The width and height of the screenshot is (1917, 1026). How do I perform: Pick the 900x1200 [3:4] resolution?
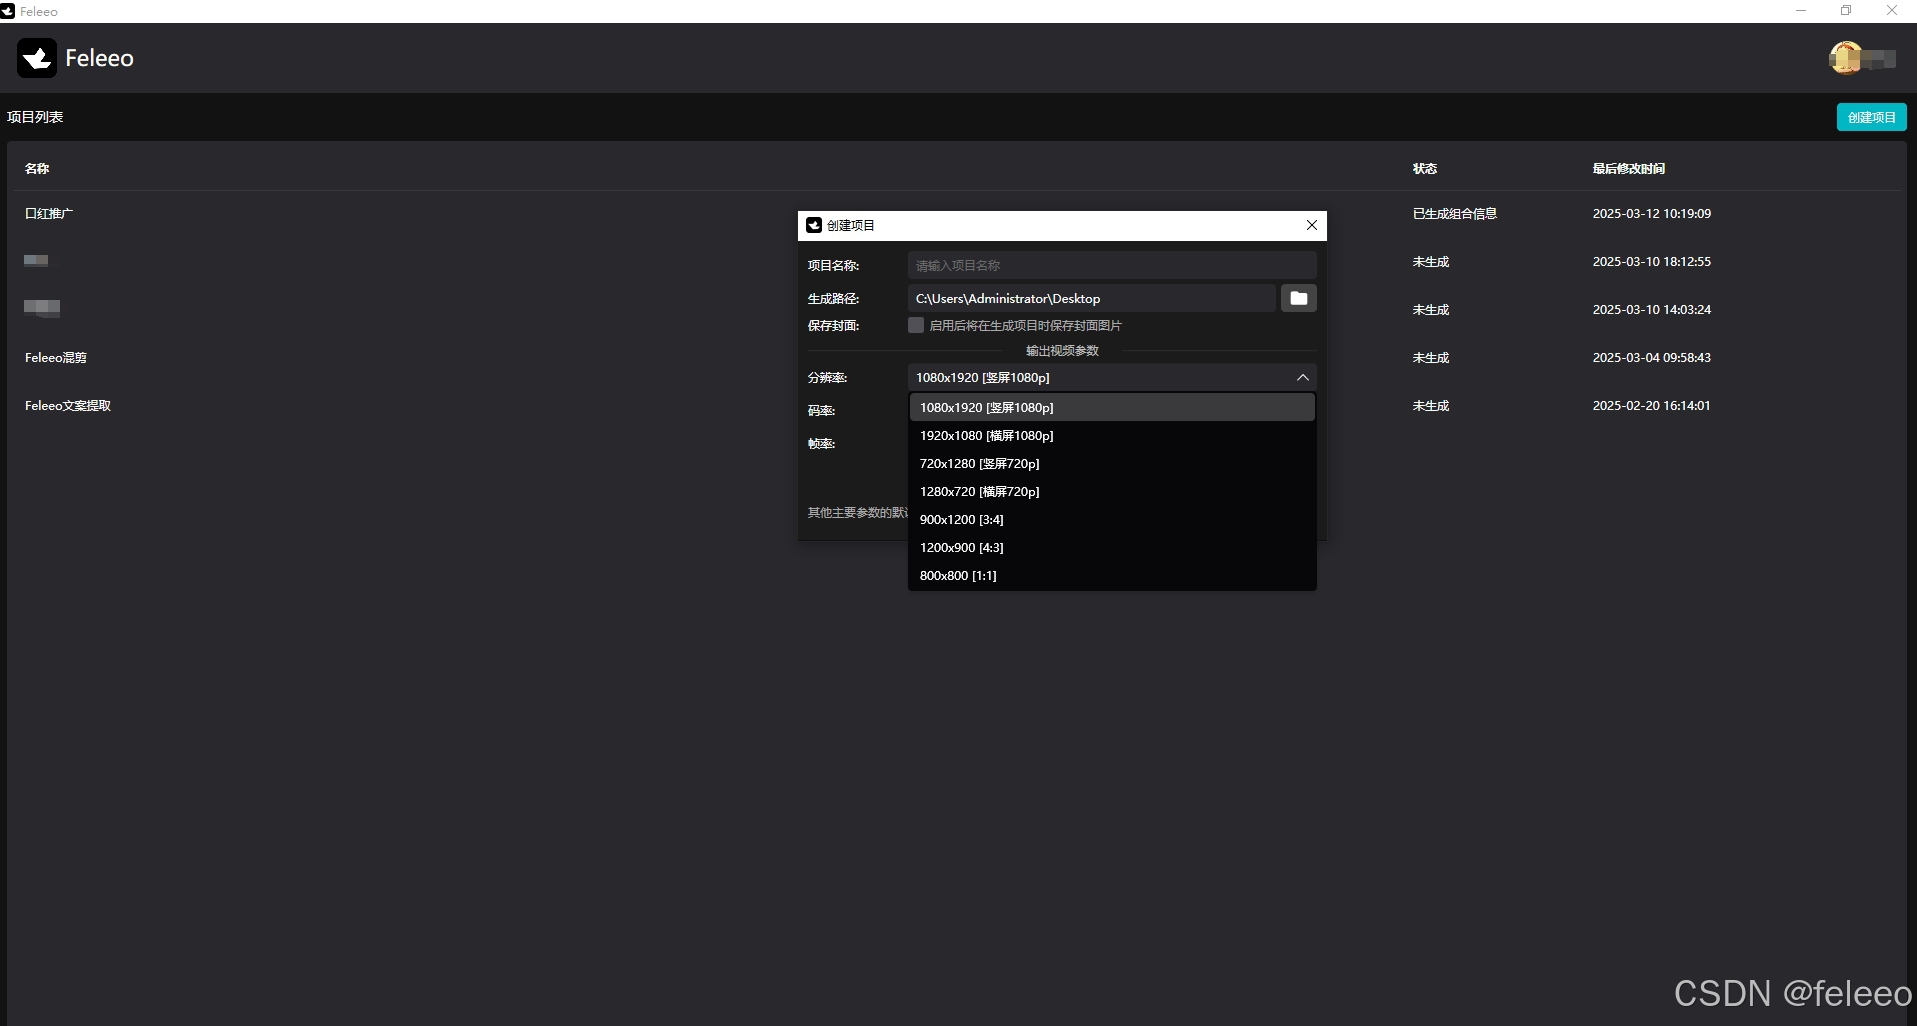tap(1112, 519)
